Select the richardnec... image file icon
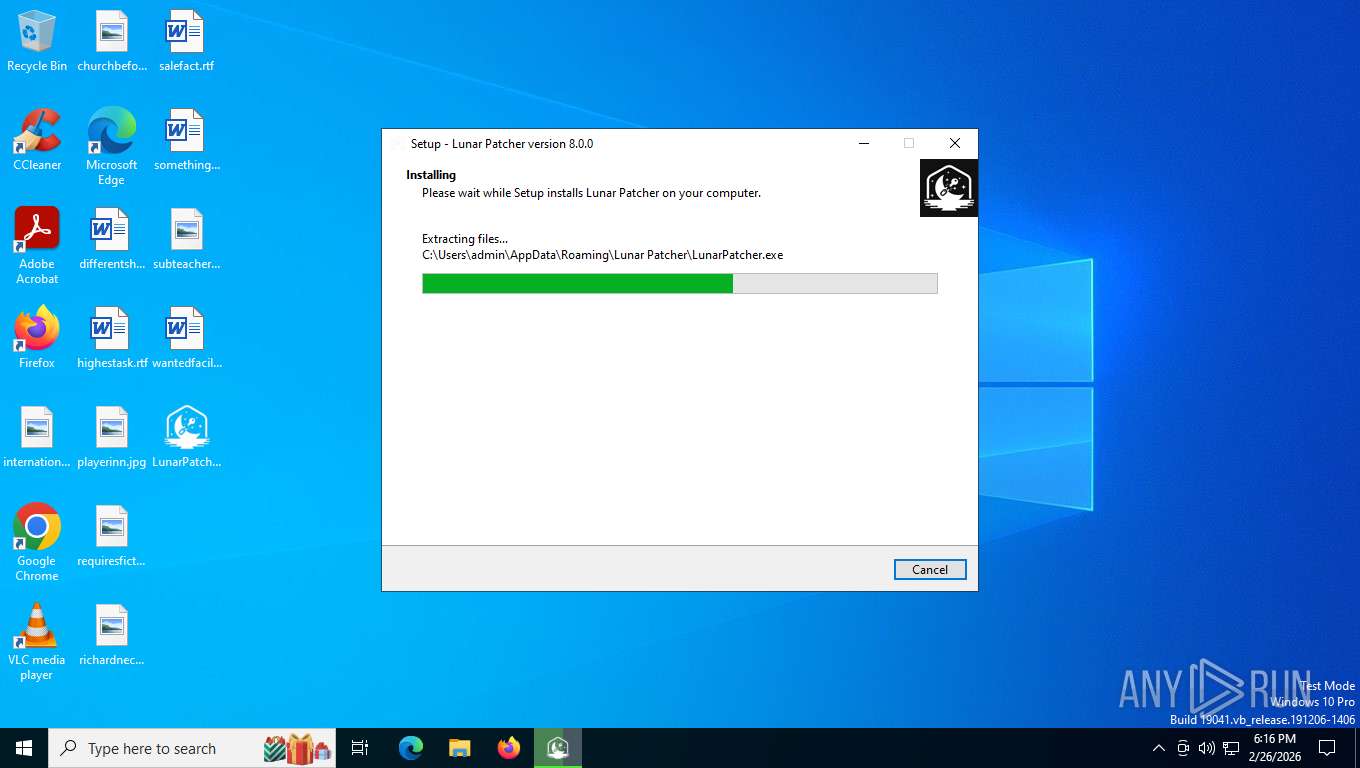Viewport: 1360px width, 768px height. pos(112,635)
